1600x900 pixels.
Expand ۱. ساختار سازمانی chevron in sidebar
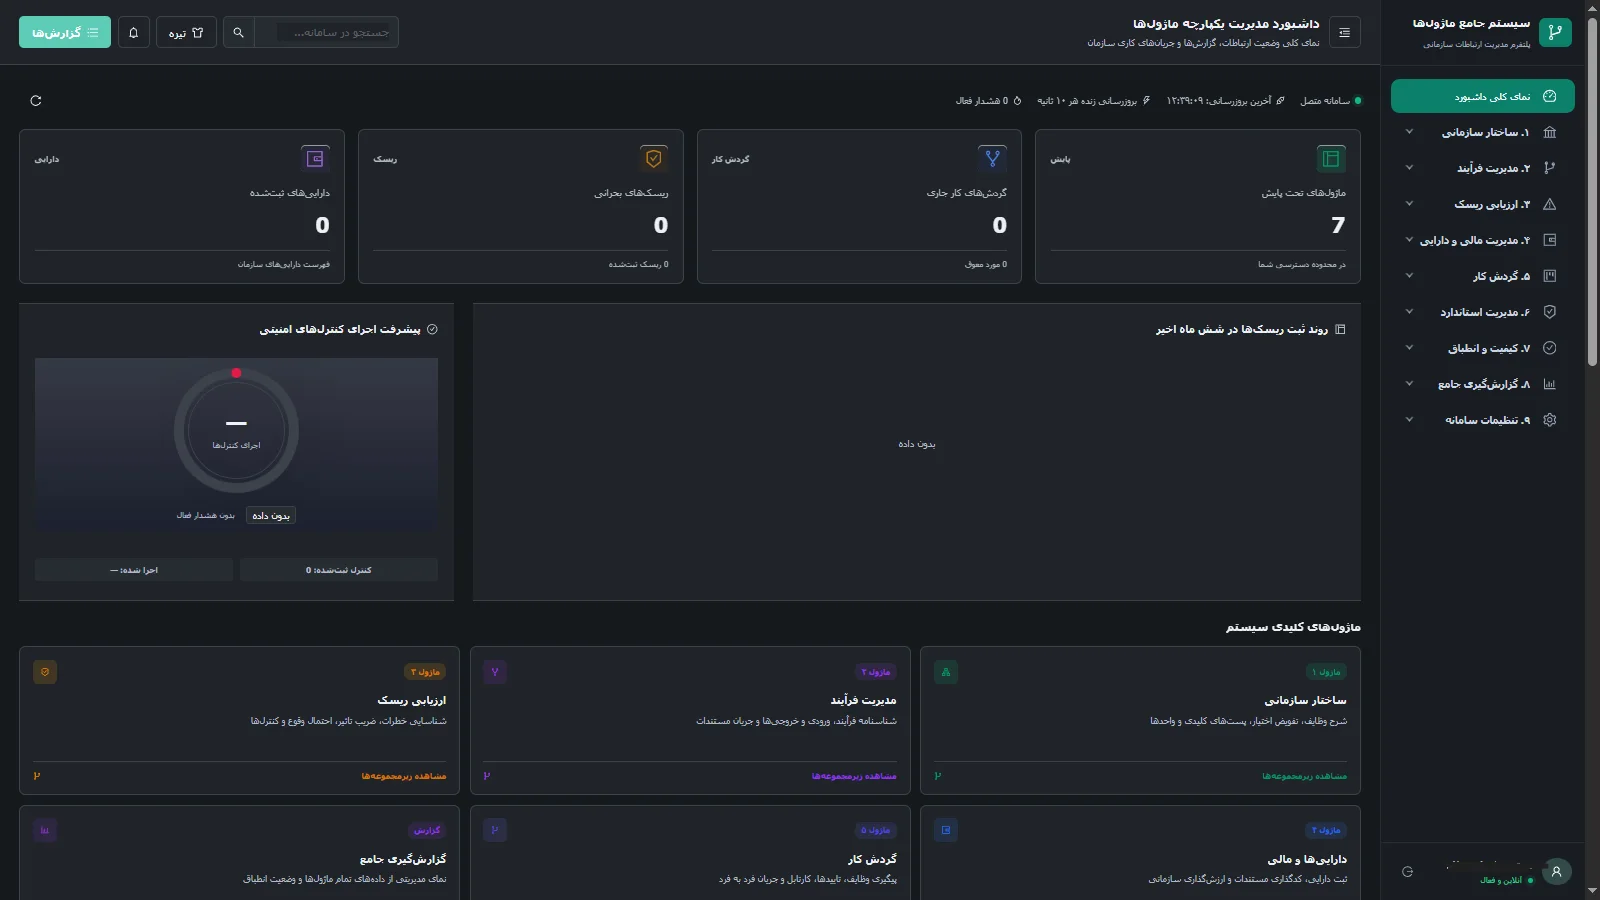(1409, 132)
